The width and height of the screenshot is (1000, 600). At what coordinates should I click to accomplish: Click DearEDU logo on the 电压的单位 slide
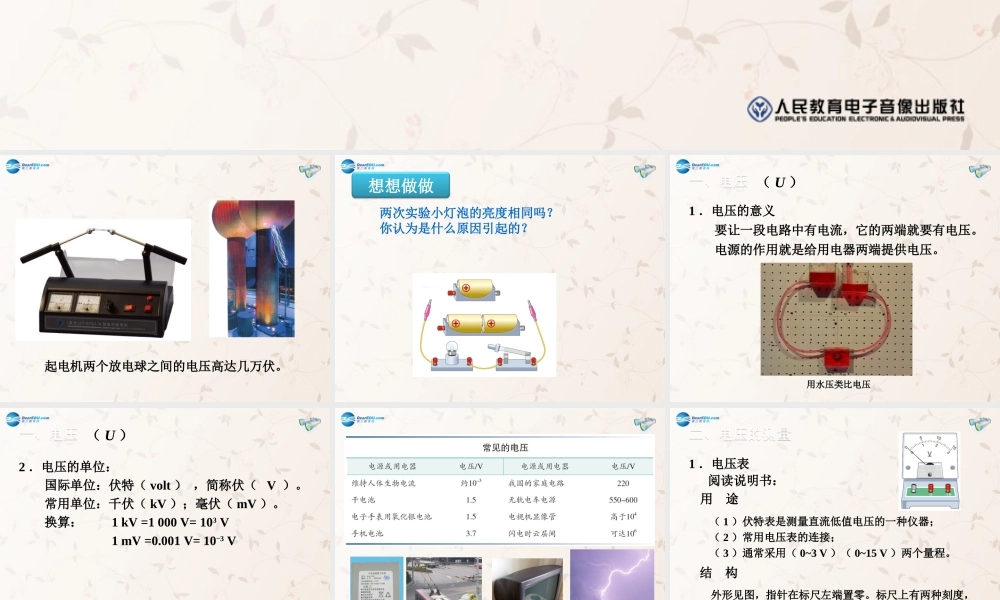[x=27, y=420]
